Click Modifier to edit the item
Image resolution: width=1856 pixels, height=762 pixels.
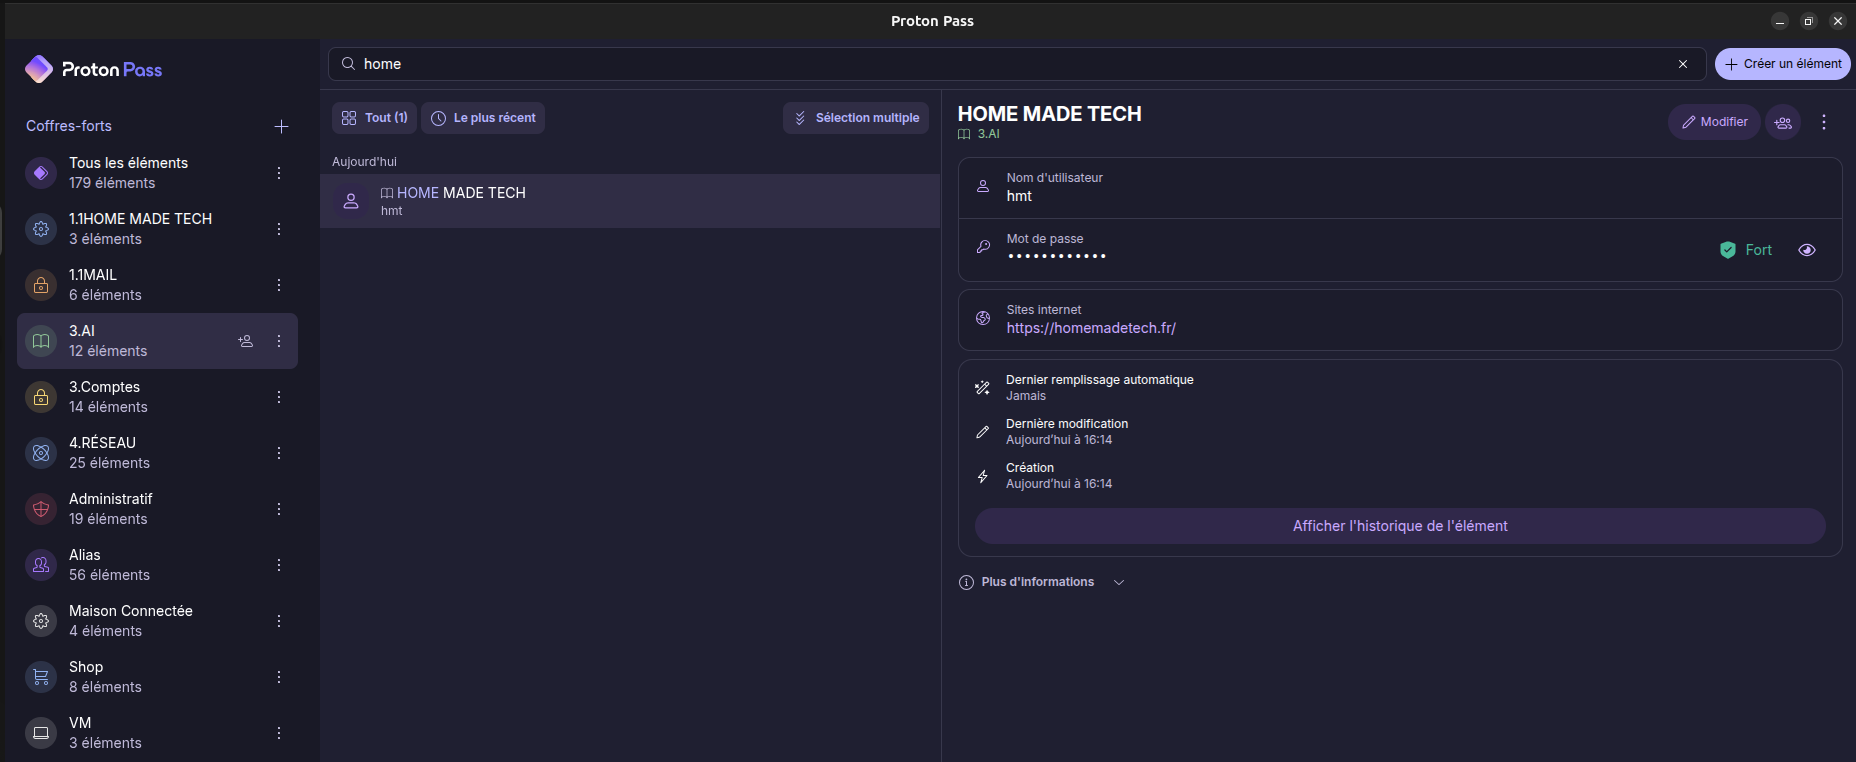(x=1714, y=122)
